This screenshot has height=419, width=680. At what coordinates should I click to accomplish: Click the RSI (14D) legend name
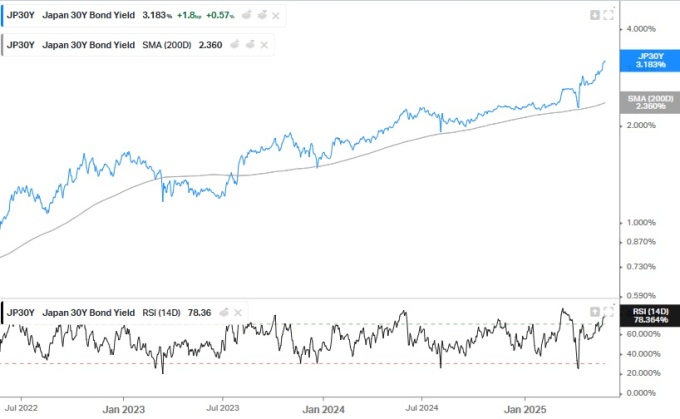[x=164, y=313]
